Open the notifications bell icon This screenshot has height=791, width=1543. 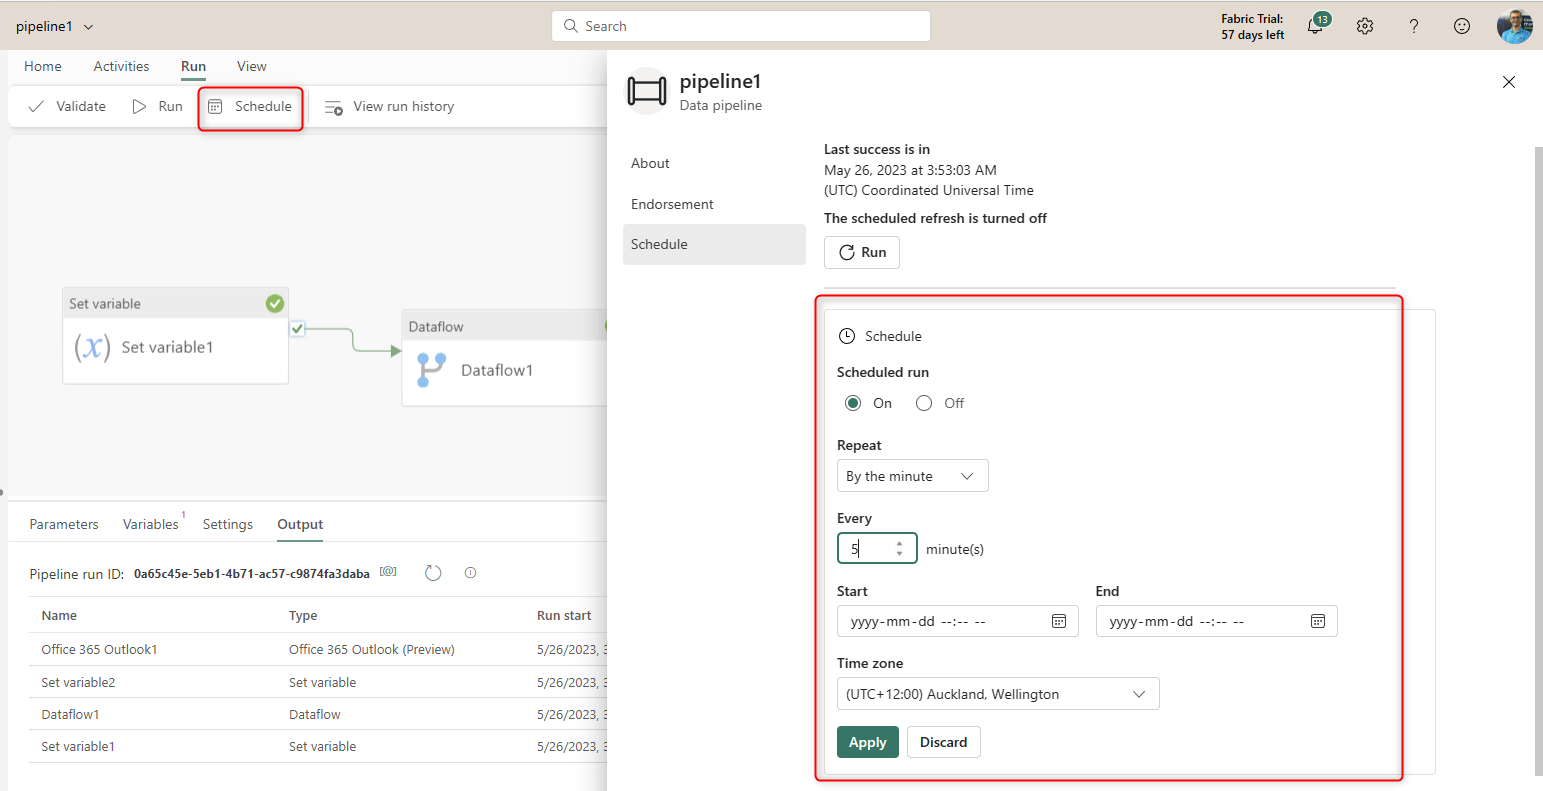pos(1315,27)
